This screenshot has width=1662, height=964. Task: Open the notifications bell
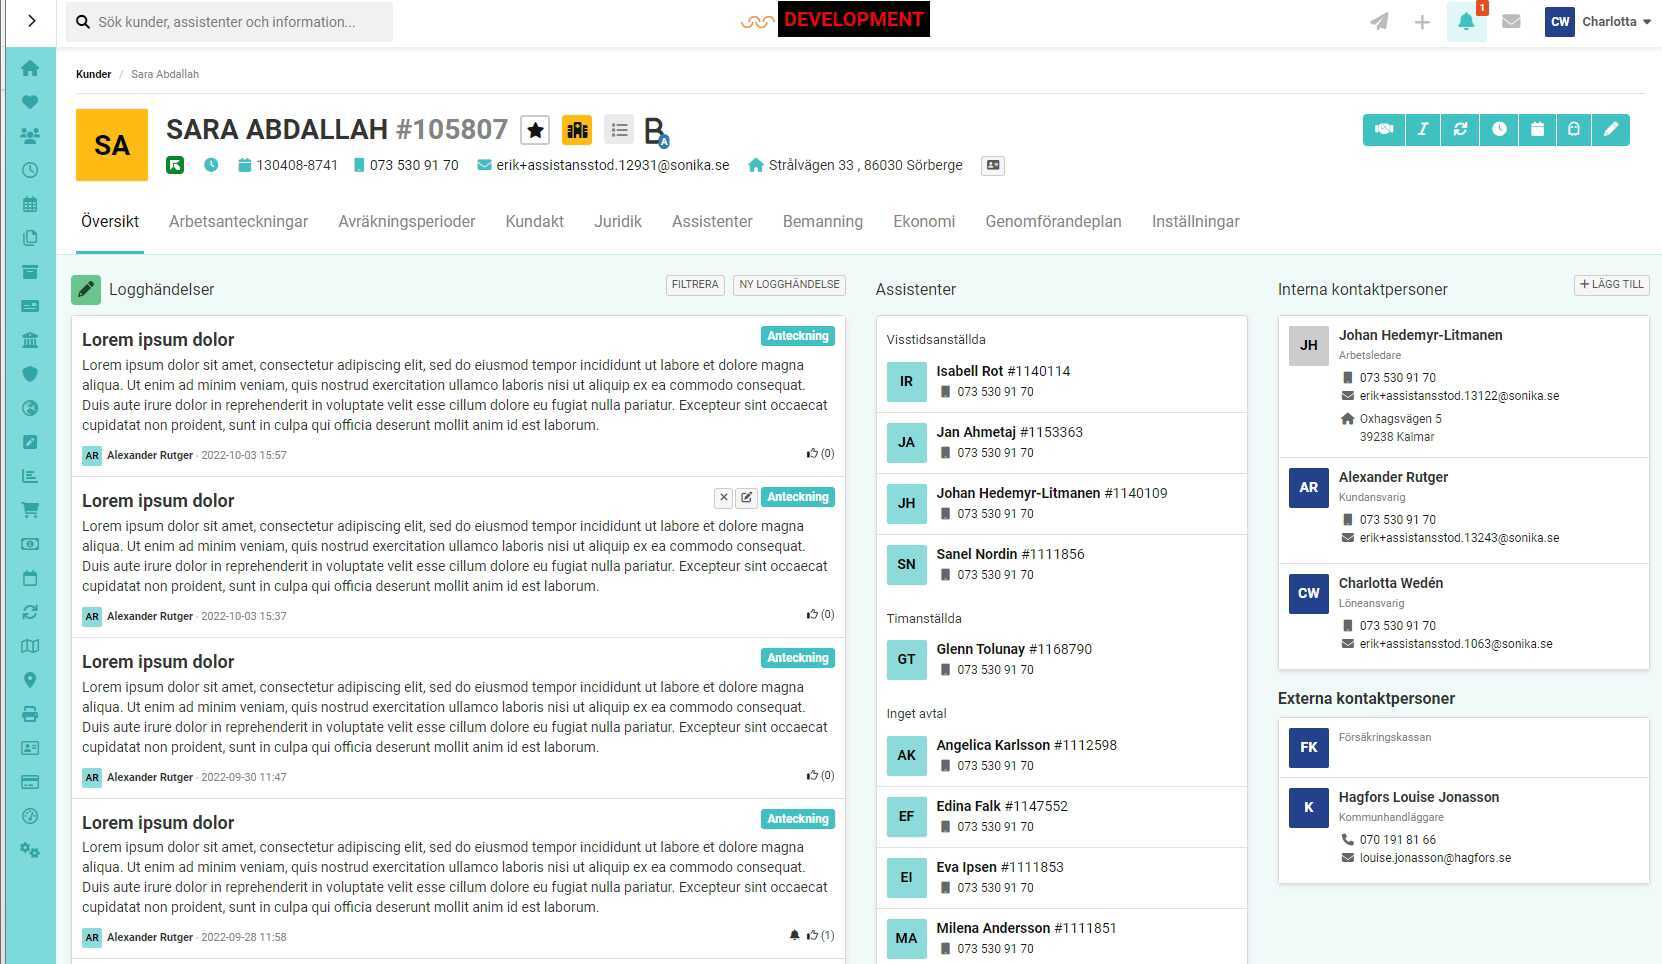(x=1466, y=21)
